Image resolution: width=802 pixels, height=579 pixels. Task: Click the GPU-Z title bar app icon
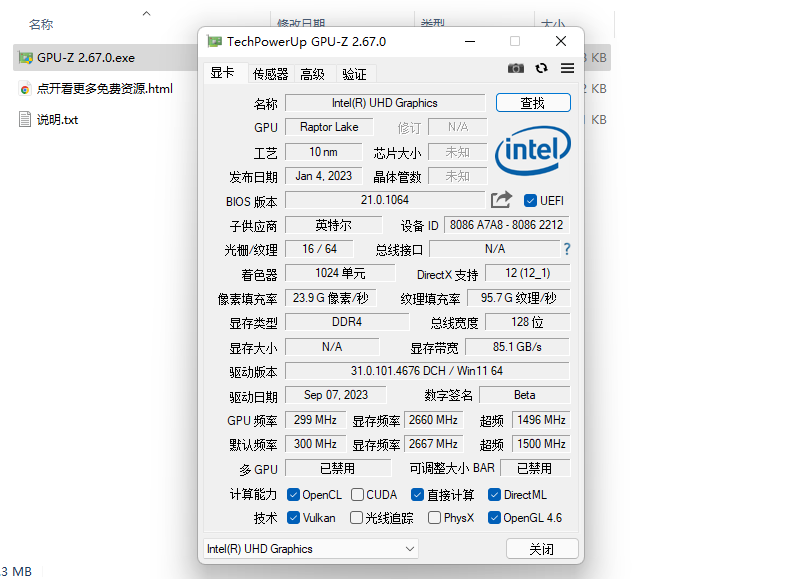coord(214,41)
